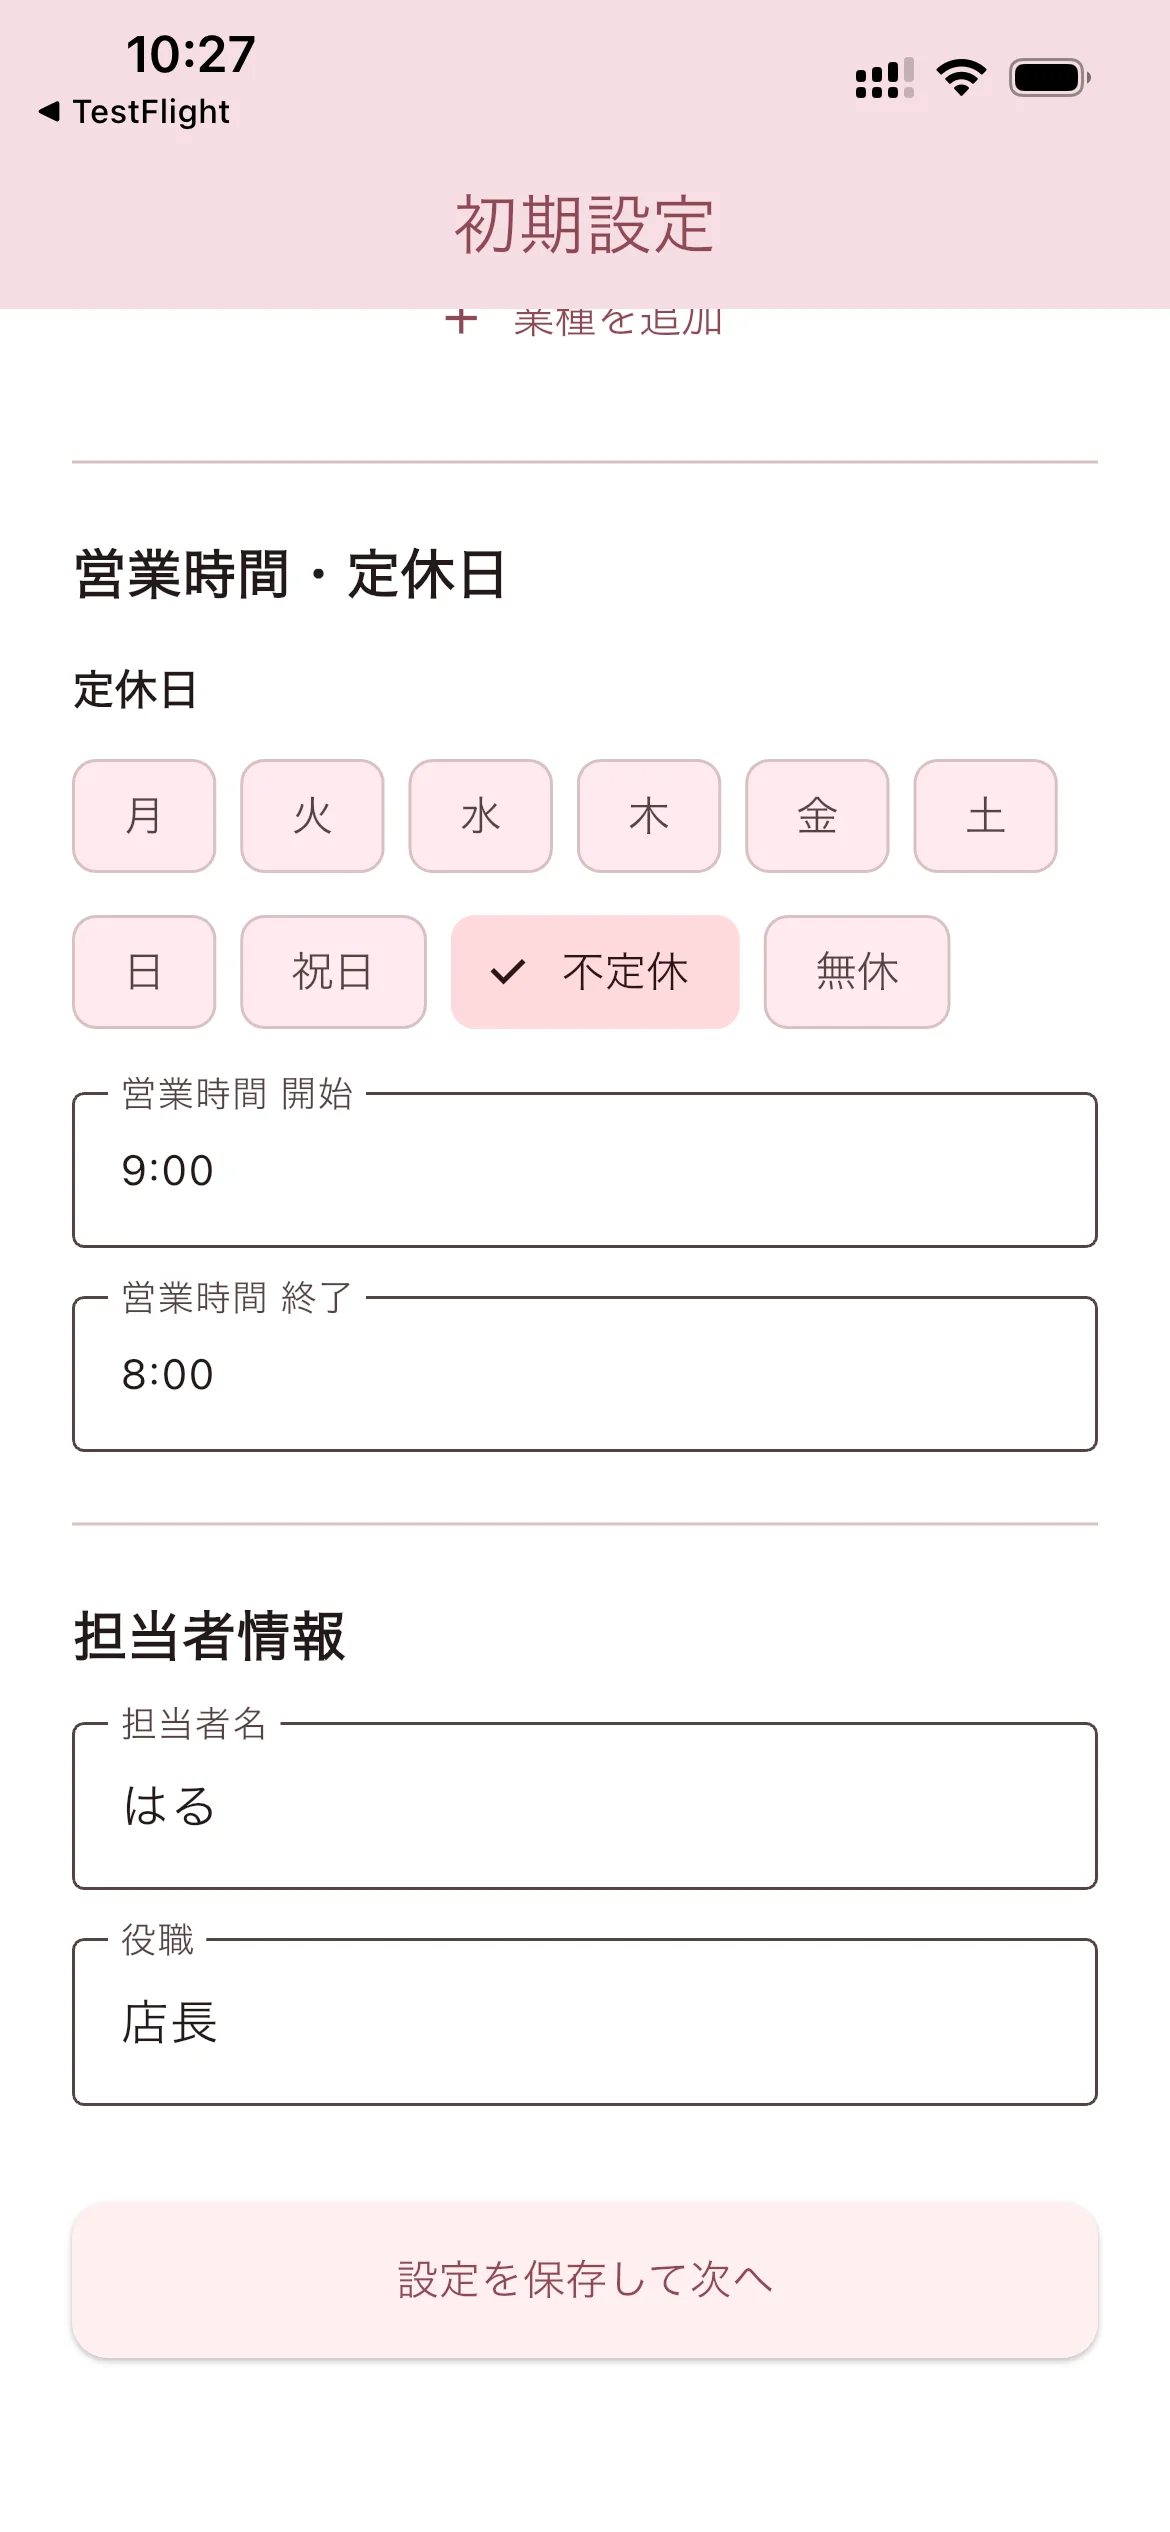This screenshot has width=1170, height=2532.
Task: Tap the battery status icon
Action: pyautogui.click(x=1049, y=77)
